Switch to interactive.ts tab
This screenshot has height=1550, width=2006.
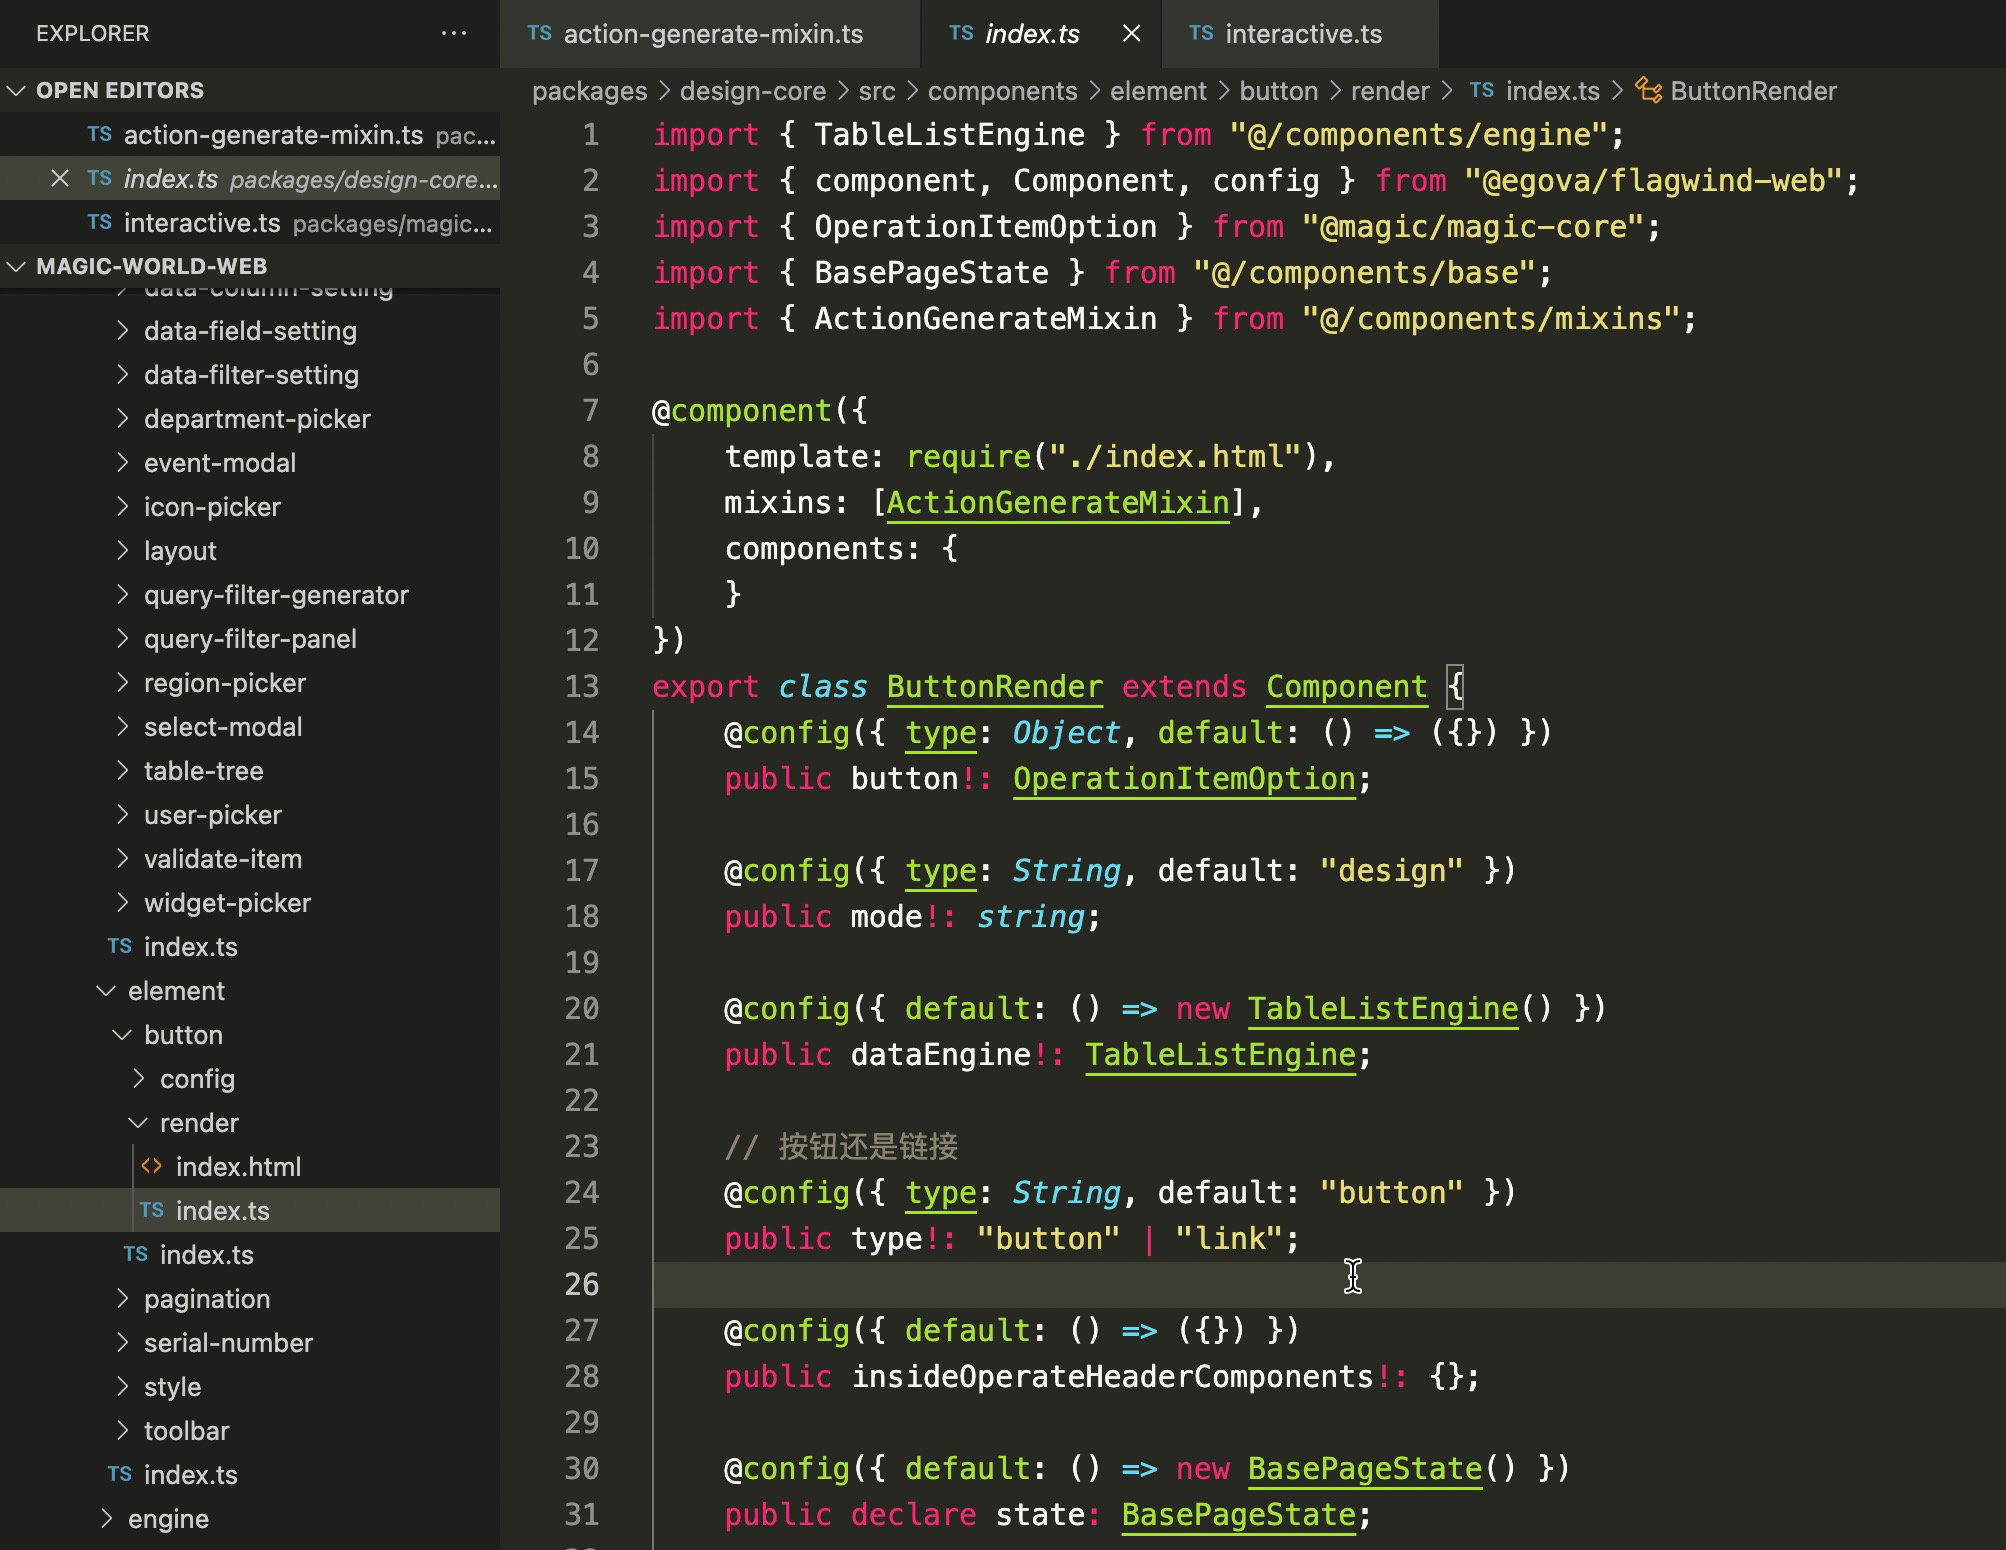(1300, 34)
